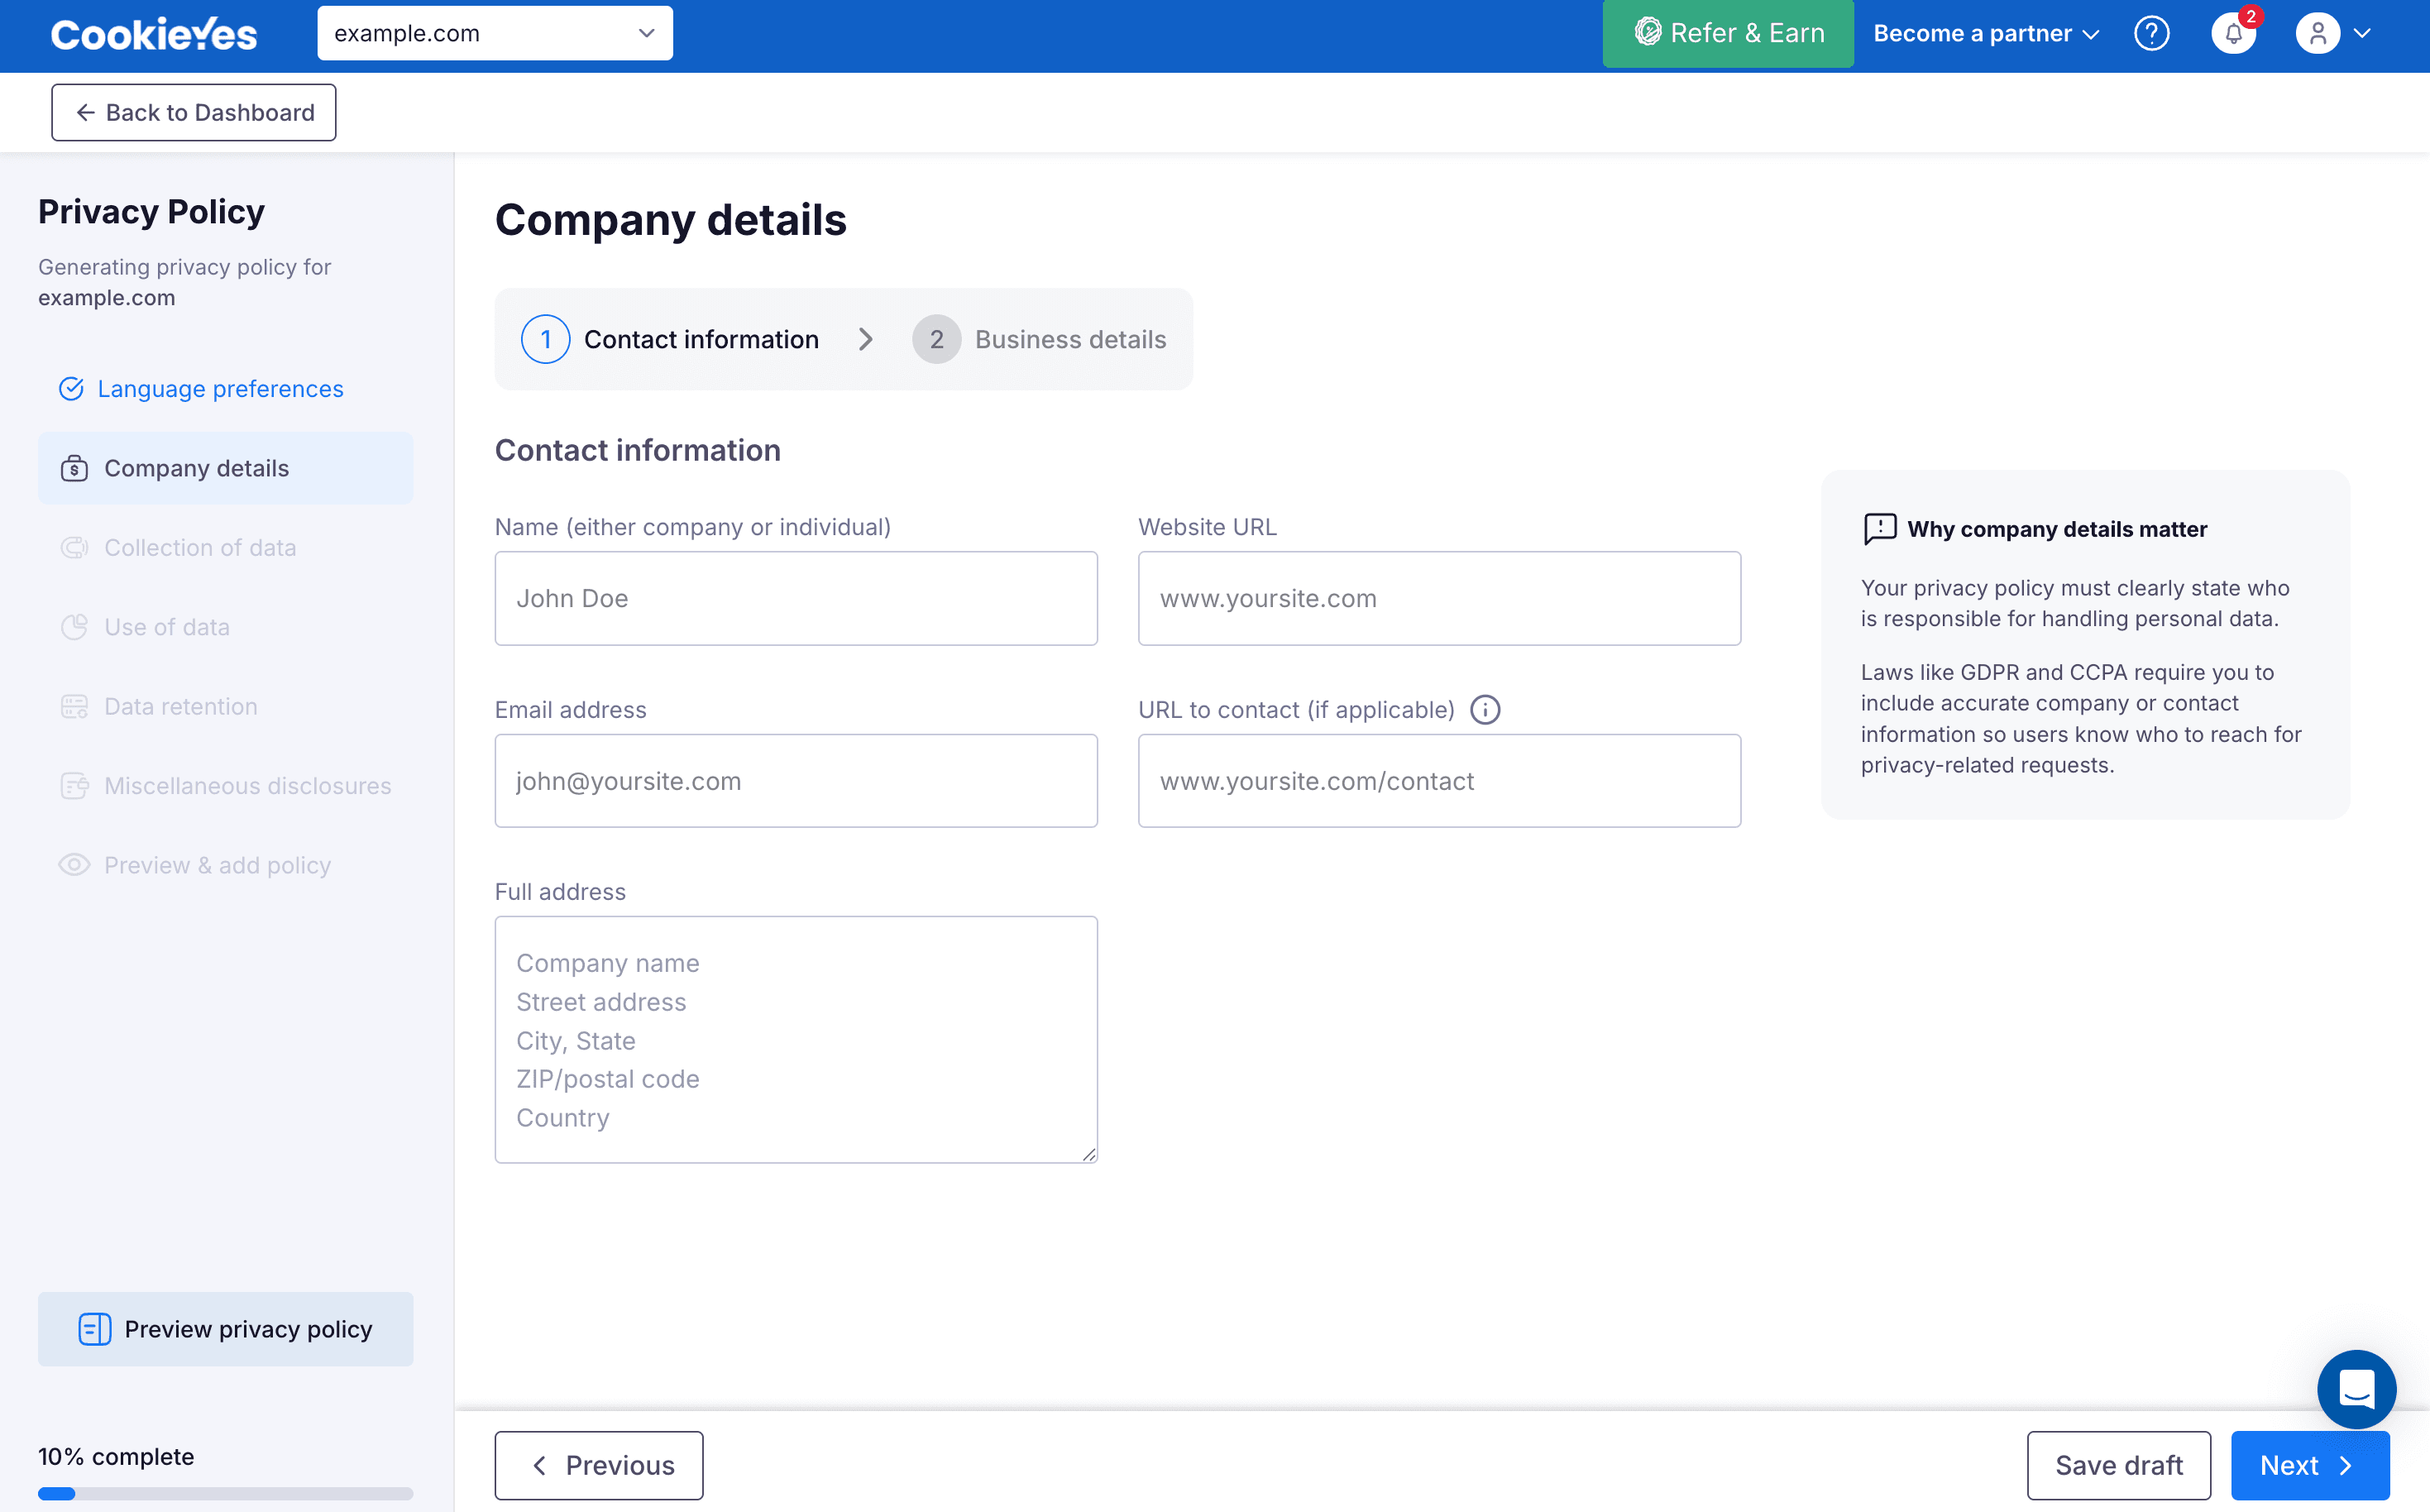Click the info icon next to URL to contact

(1485, 710)
